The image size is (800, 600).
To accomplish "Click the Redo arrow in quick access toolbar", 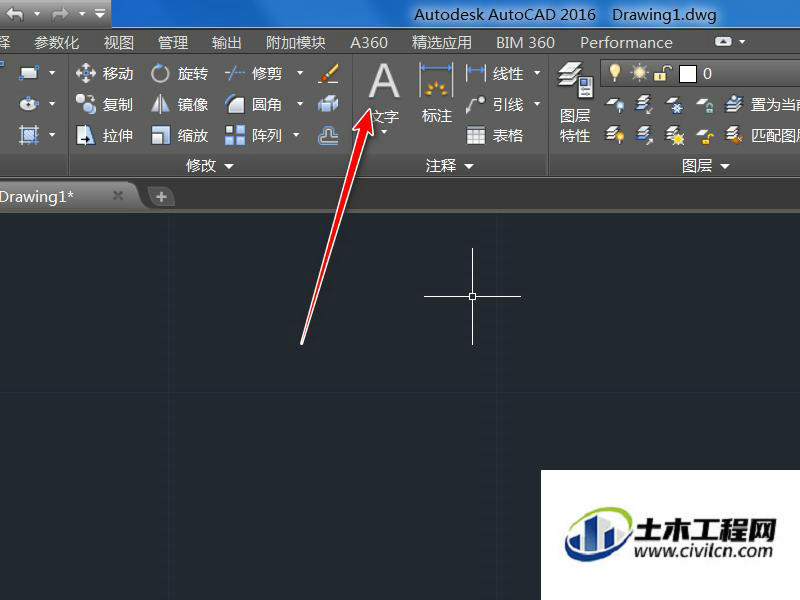I will [59, 14].
